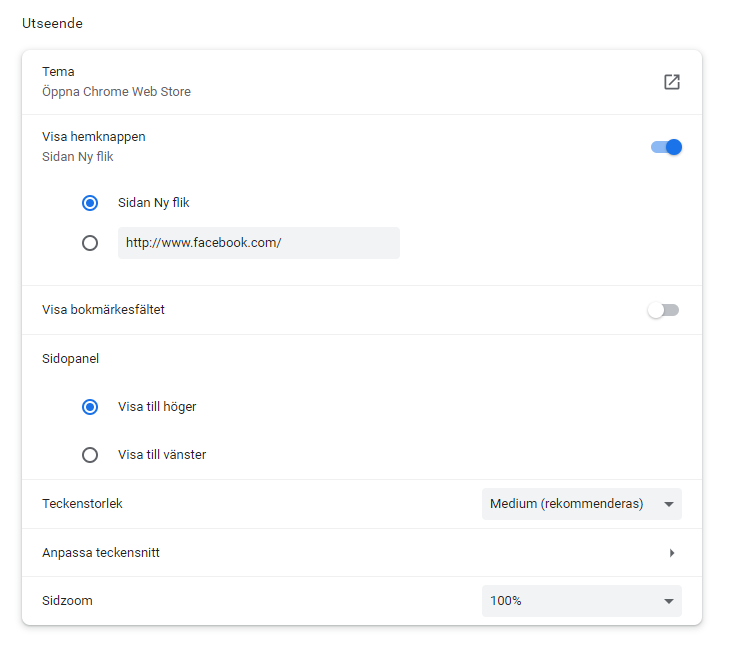Click the external link icon beside Tema
The image size is (729, 672).
[672, 82]
